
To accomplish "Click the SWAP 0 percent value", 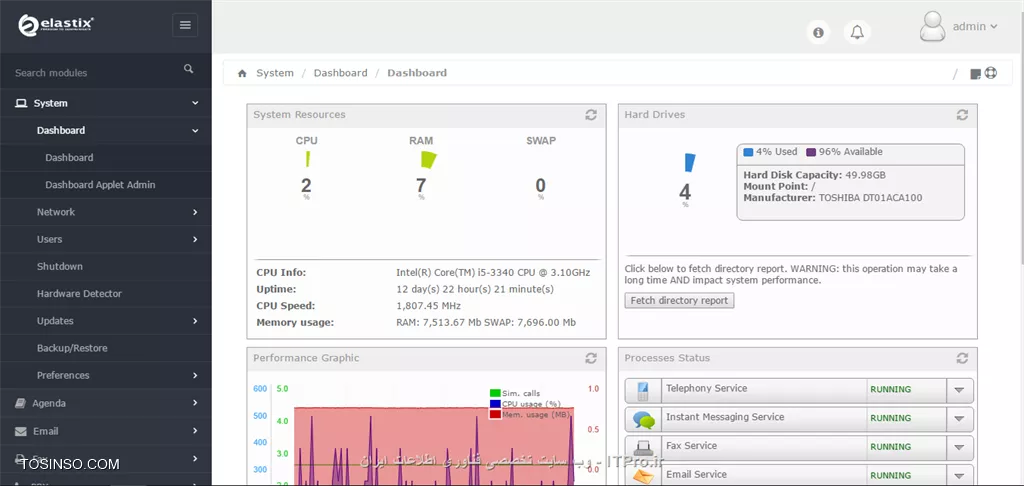I will (541, 186).
